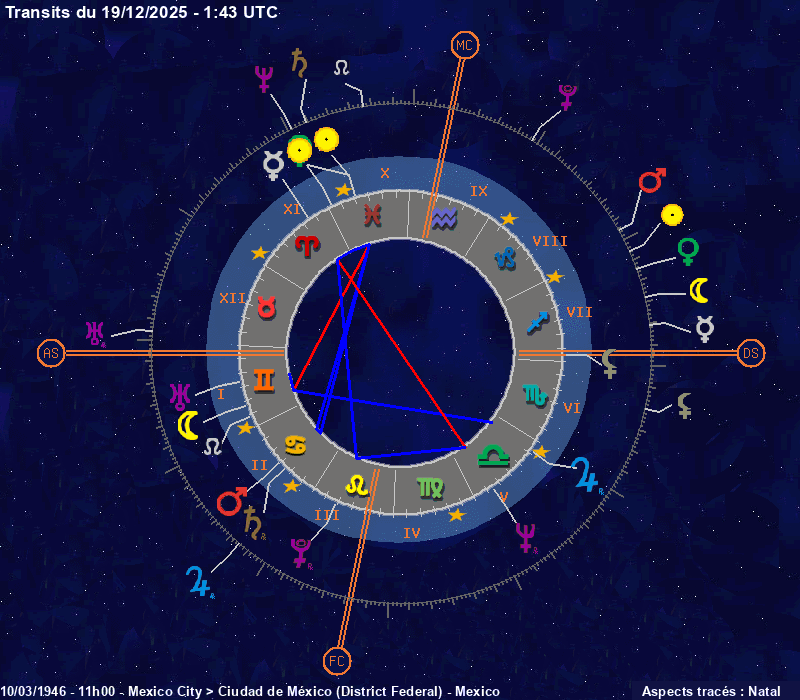Image resolution: width=800 pixels, height=700 pixels.
Task: Select the red Taurus sign
Action: coord(266,307)
